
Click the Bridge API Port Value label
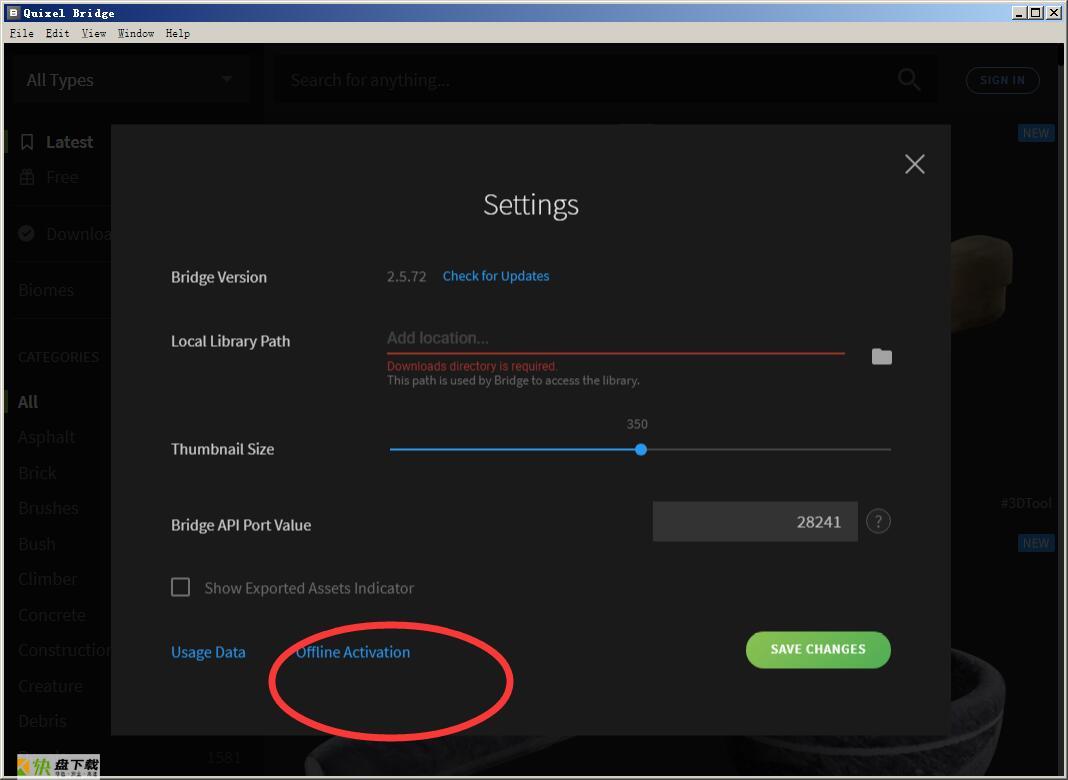click(241, 525)
